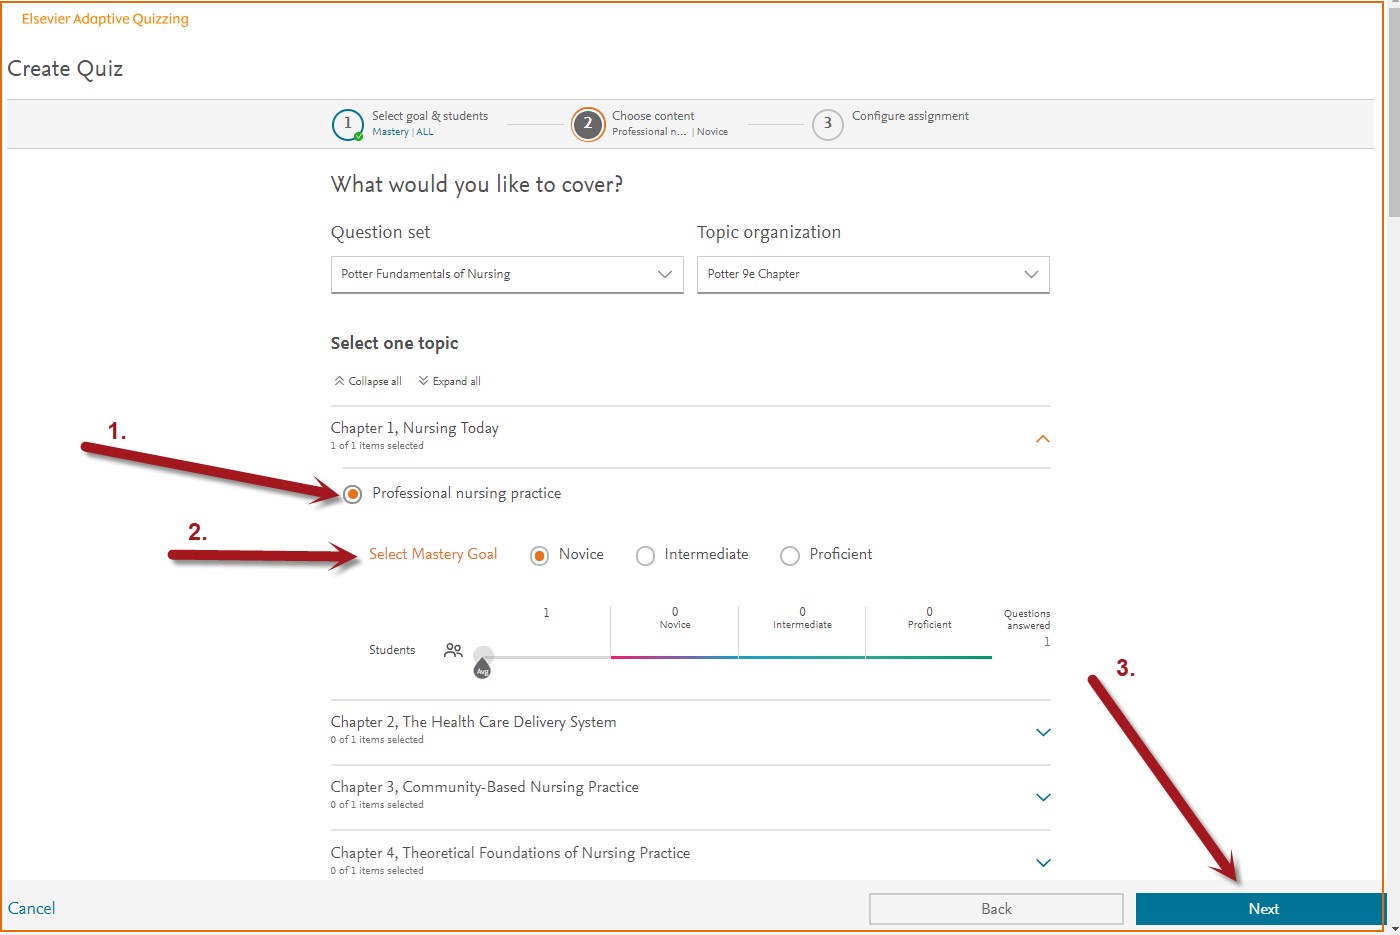
Task: Click the step 1 Select goal & students circle
Action: tap(347, 124)
